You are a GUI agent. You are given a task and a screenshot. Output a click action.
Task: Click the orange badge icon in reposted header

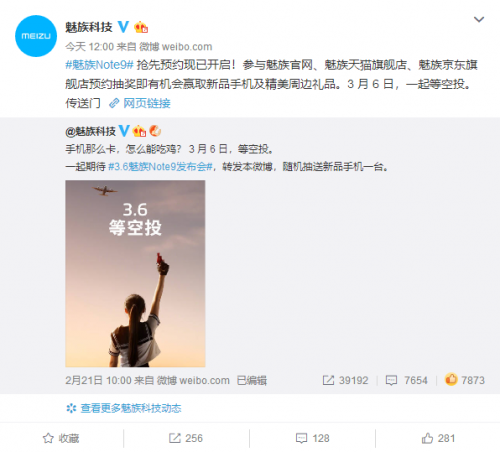pos(155,131)
